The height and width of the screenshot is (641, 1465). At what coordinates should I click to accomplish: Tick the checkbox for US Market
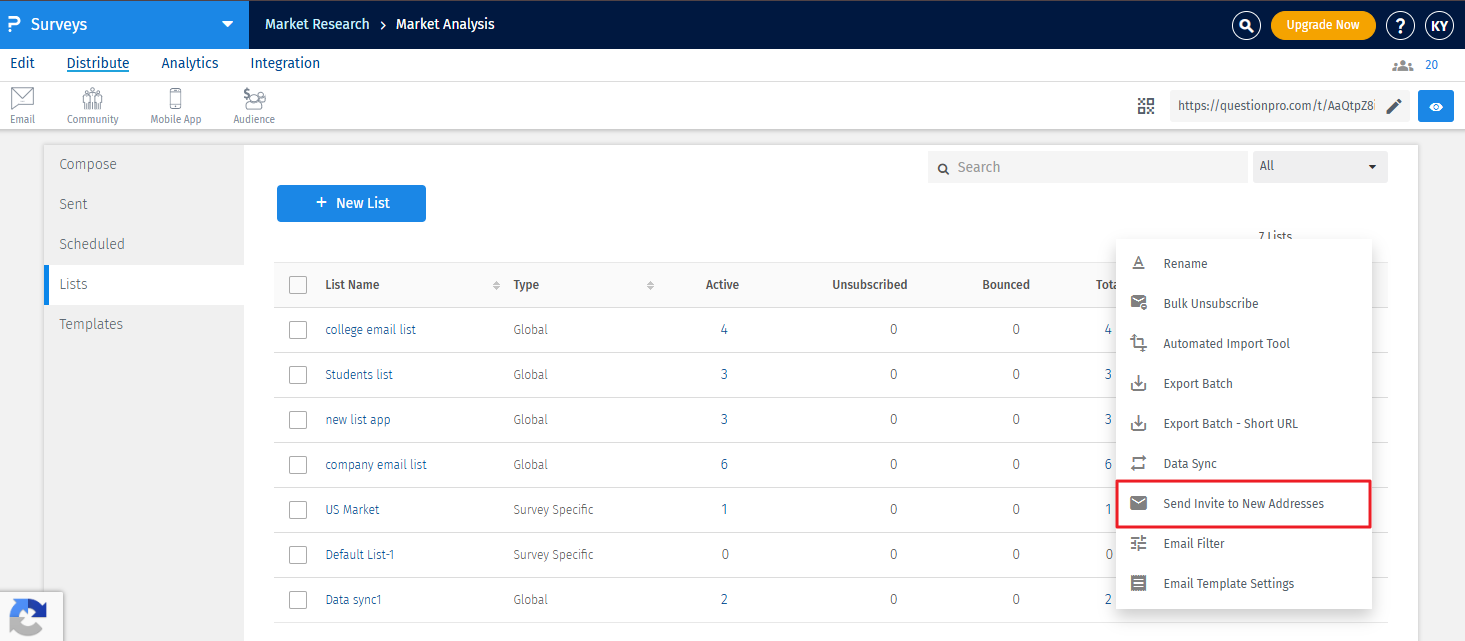298,510
